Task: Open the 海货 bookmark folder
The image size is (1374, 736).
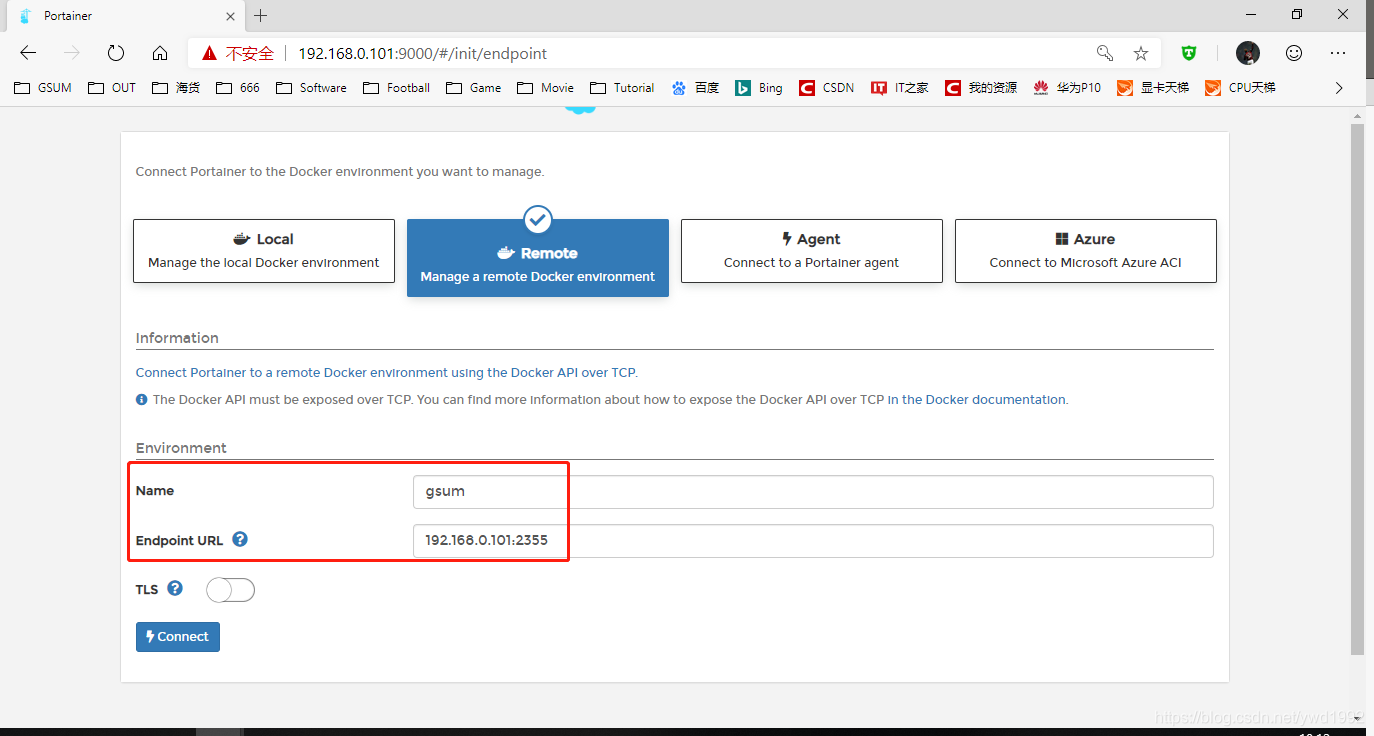Action: pos(176,87)
